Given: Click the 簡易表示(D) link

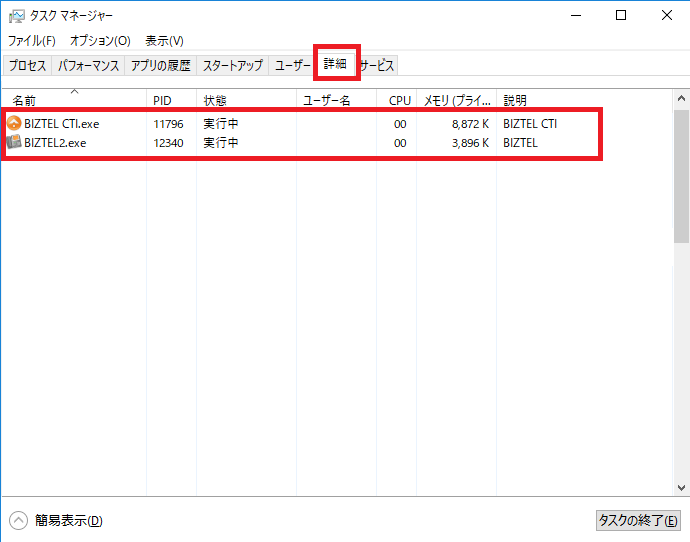Looking at the screenshot, I should coord(69,520).
